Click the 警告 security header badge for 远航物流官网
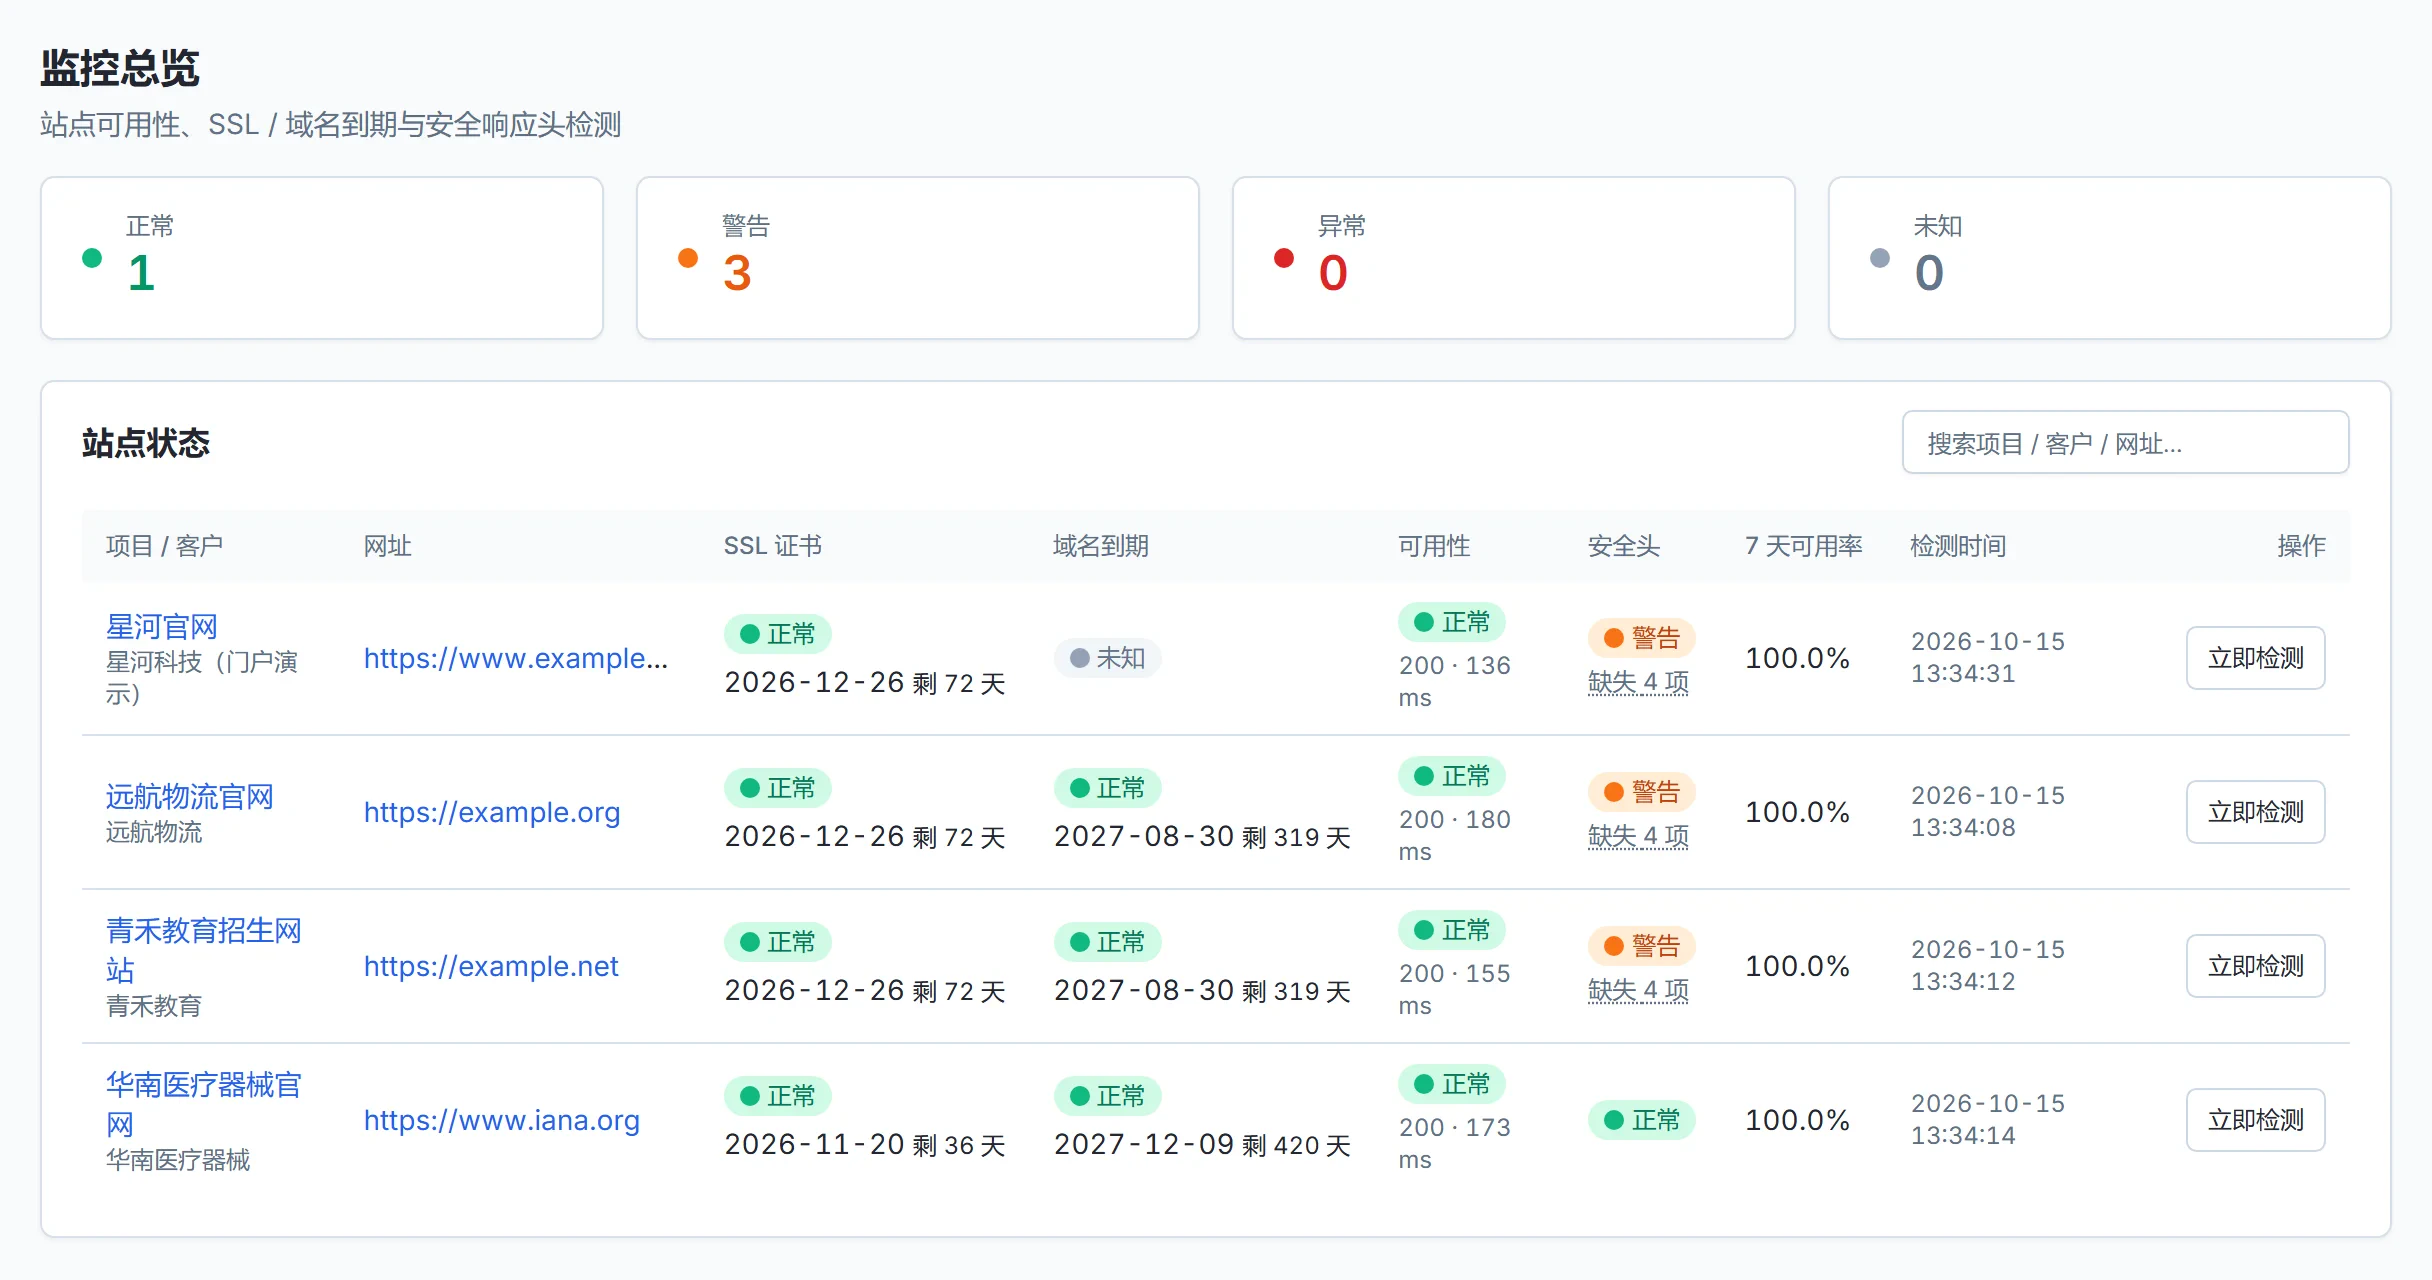This screenshot has width=2432, height=1280. pos(1641,792)
